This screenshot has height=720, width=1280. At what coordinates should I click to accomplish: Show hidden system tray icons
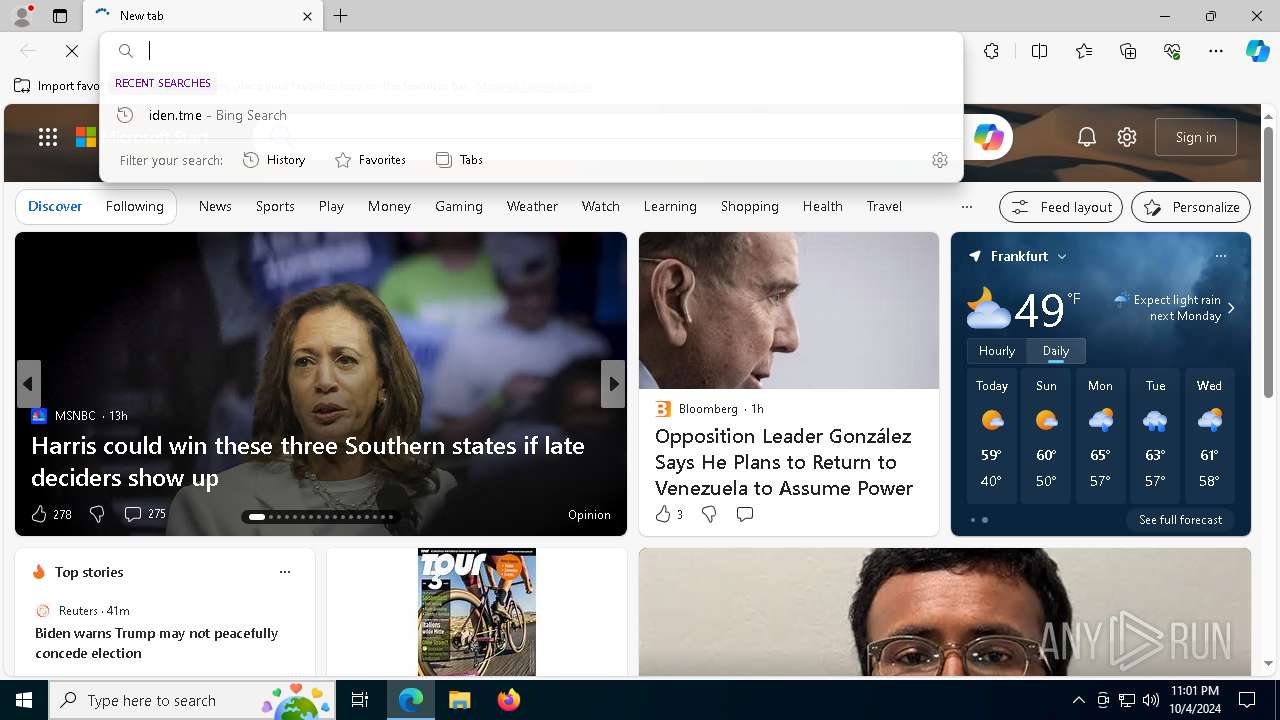(1078, 700)
